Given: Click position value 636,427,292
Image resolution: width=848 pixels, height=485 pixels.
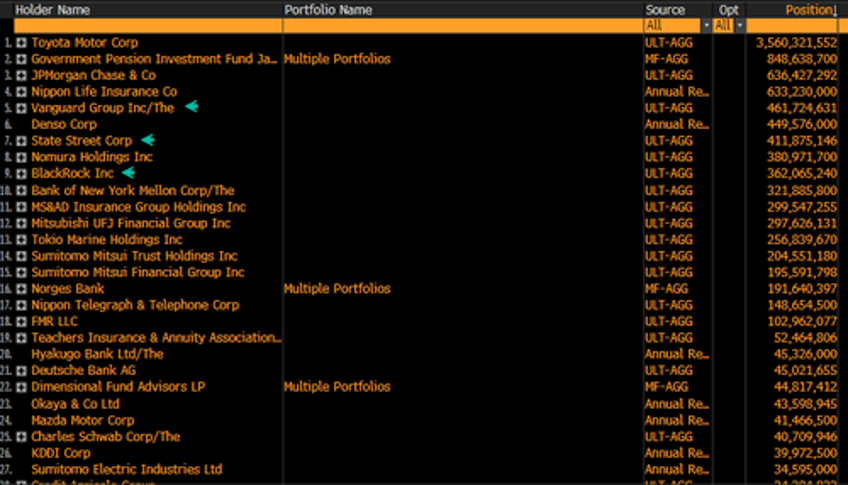Looking at the screenshot, I should 801,75.
